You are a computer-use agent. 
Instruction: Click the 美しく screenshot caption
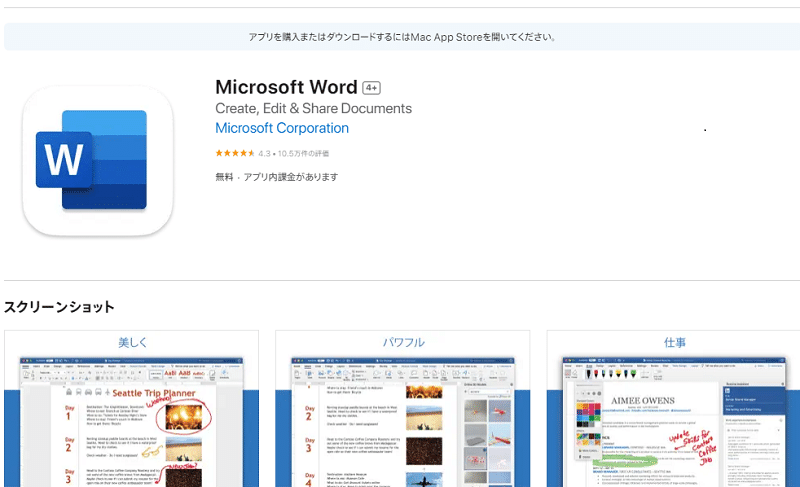[x=132, y=342]
